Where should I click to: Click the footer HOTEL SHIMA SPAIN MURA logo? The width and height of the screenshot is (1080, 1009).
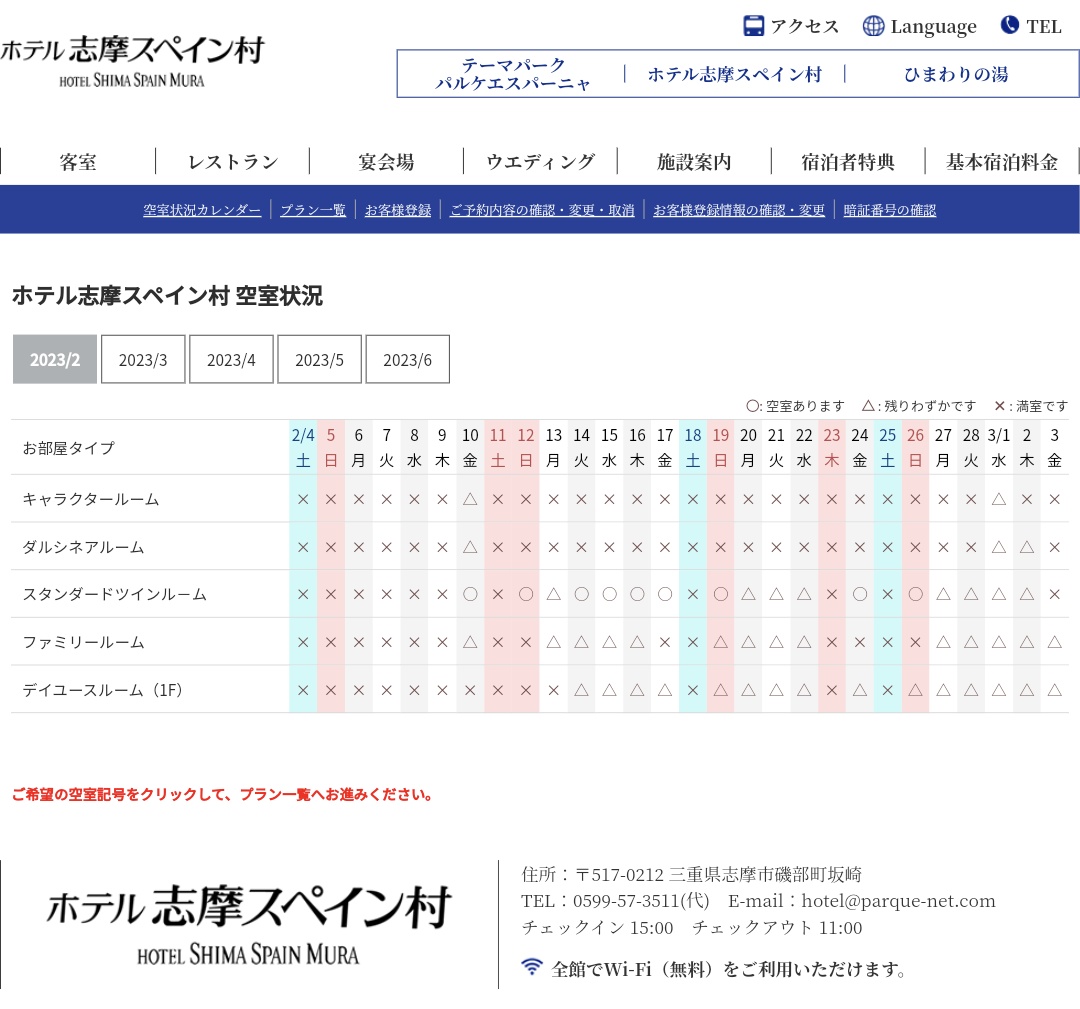point(248,925)
